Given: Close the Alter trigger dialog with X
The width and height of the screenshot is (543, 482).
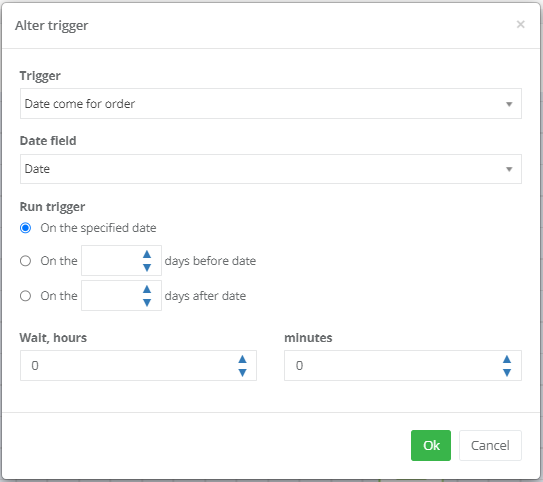Looking at the screenshot, I should [x=520, y=24].
